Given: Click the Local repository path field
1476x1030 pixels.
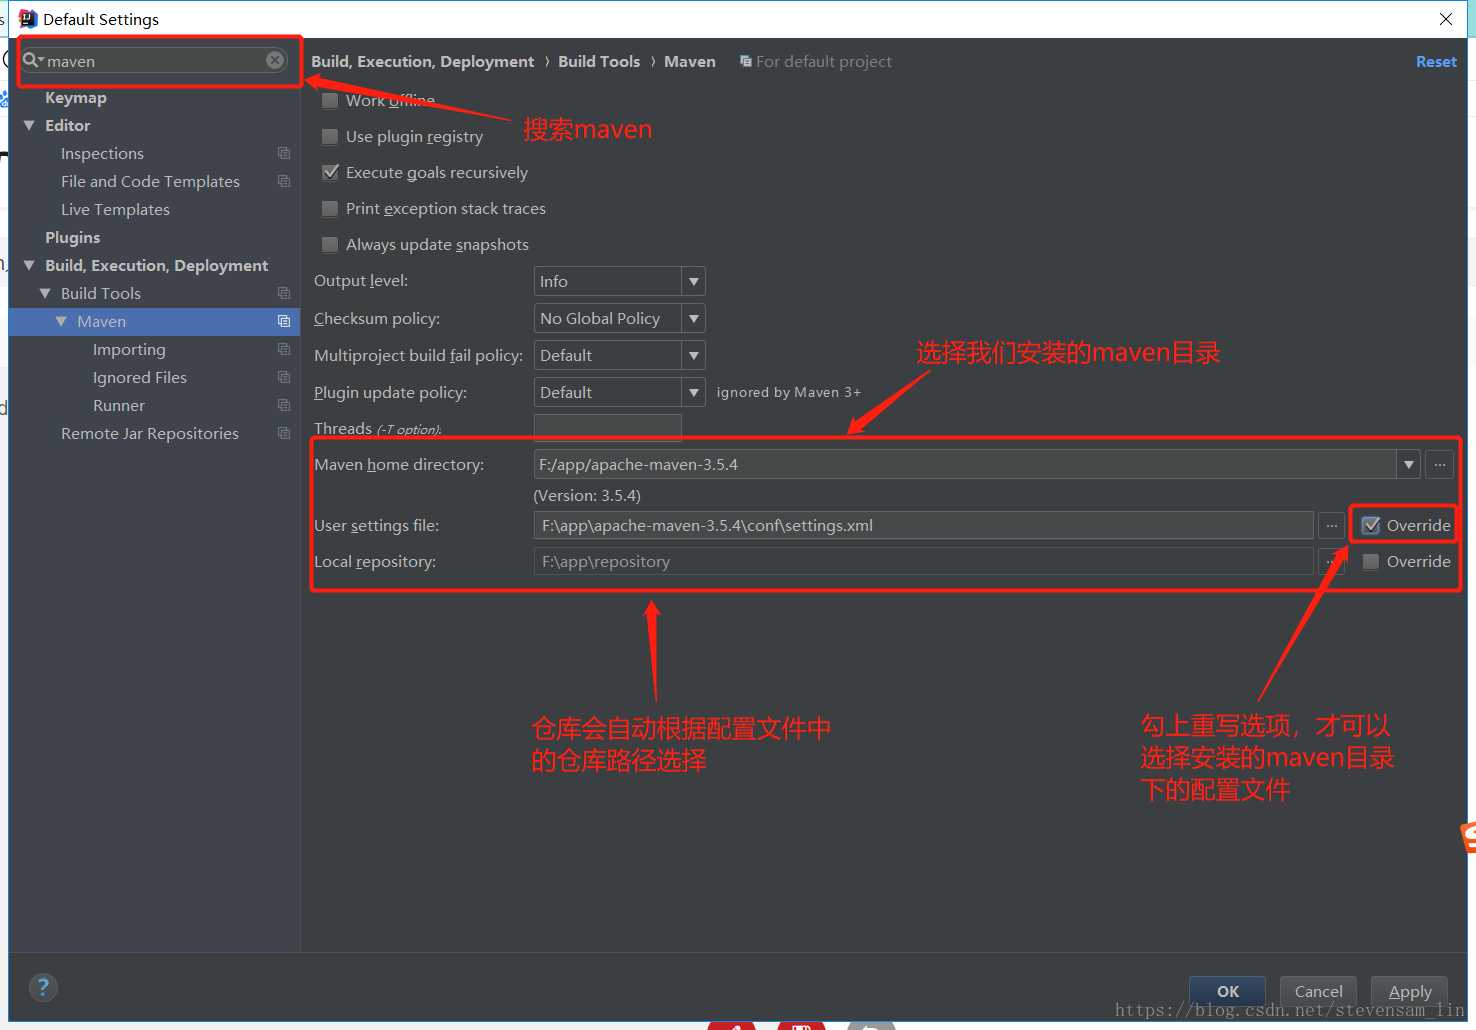Looking at the screenshot, I should click(923, 561).
